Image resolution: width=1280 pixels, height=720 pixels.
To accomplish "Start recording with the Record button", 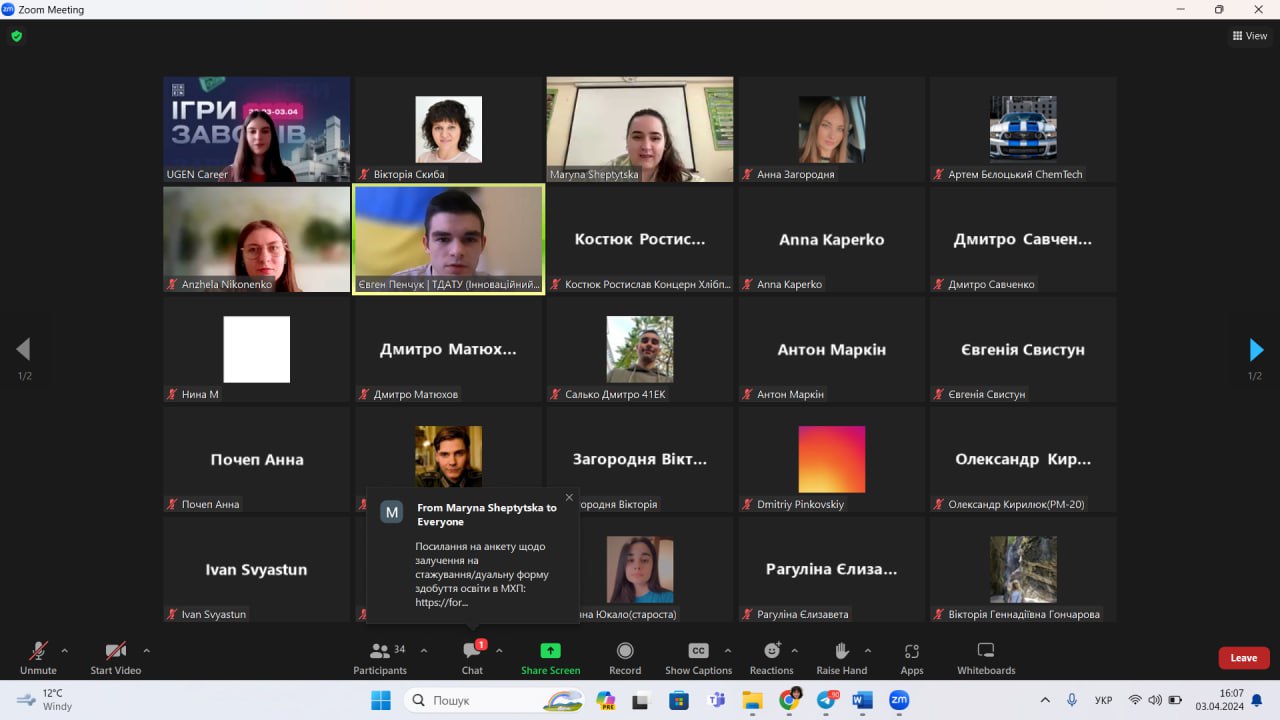I will tap(625, 658).
